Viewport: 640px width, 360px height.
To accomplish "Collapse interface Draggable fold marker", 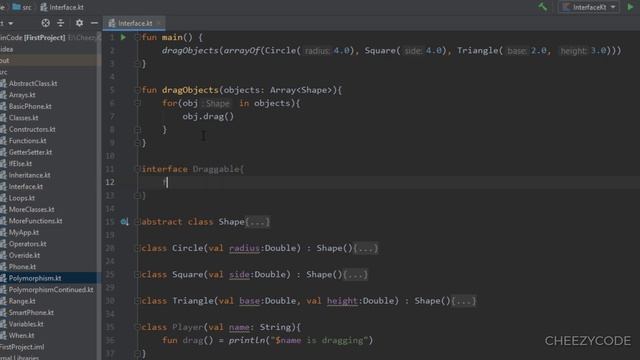I will (138, 169).
